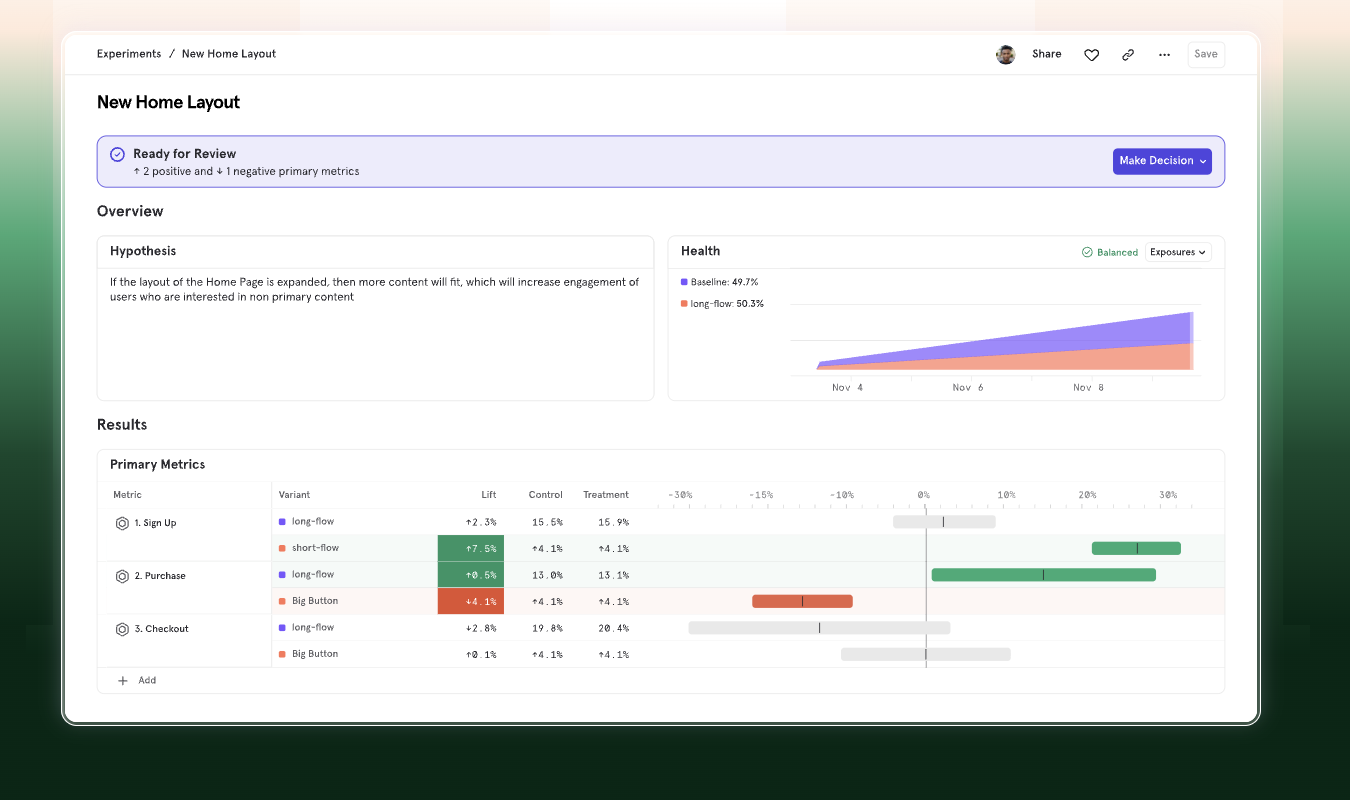1350x800 pixels.
Task: Open the account menu via the profile avatar
Action: click(1005, 54)
